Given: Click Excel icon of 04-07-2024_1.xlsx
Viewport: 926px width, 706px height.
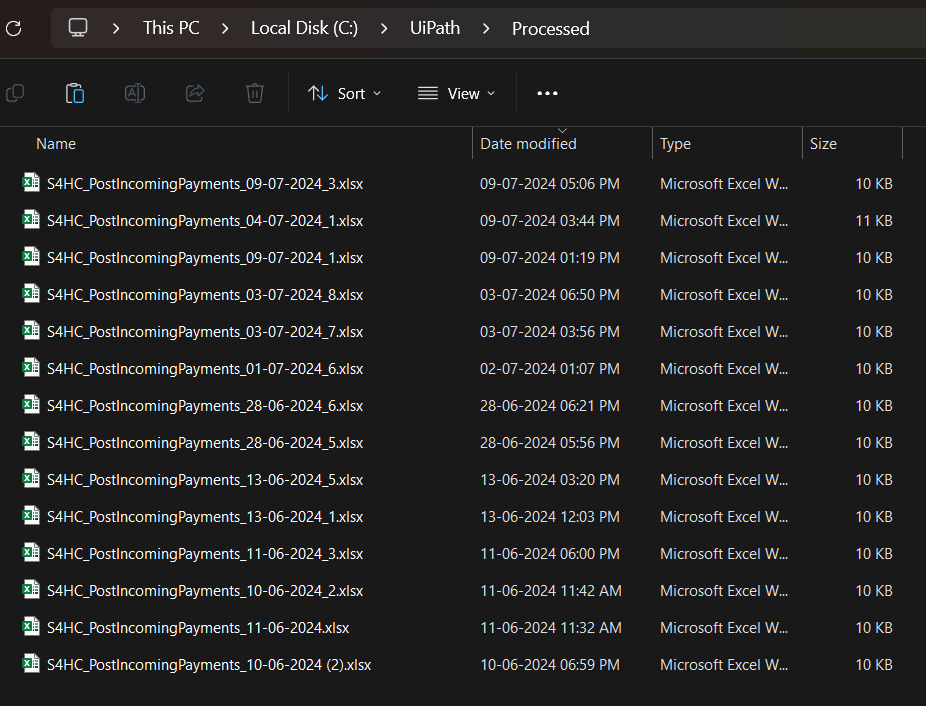Looking at the screenshot, I should (31, 220).
